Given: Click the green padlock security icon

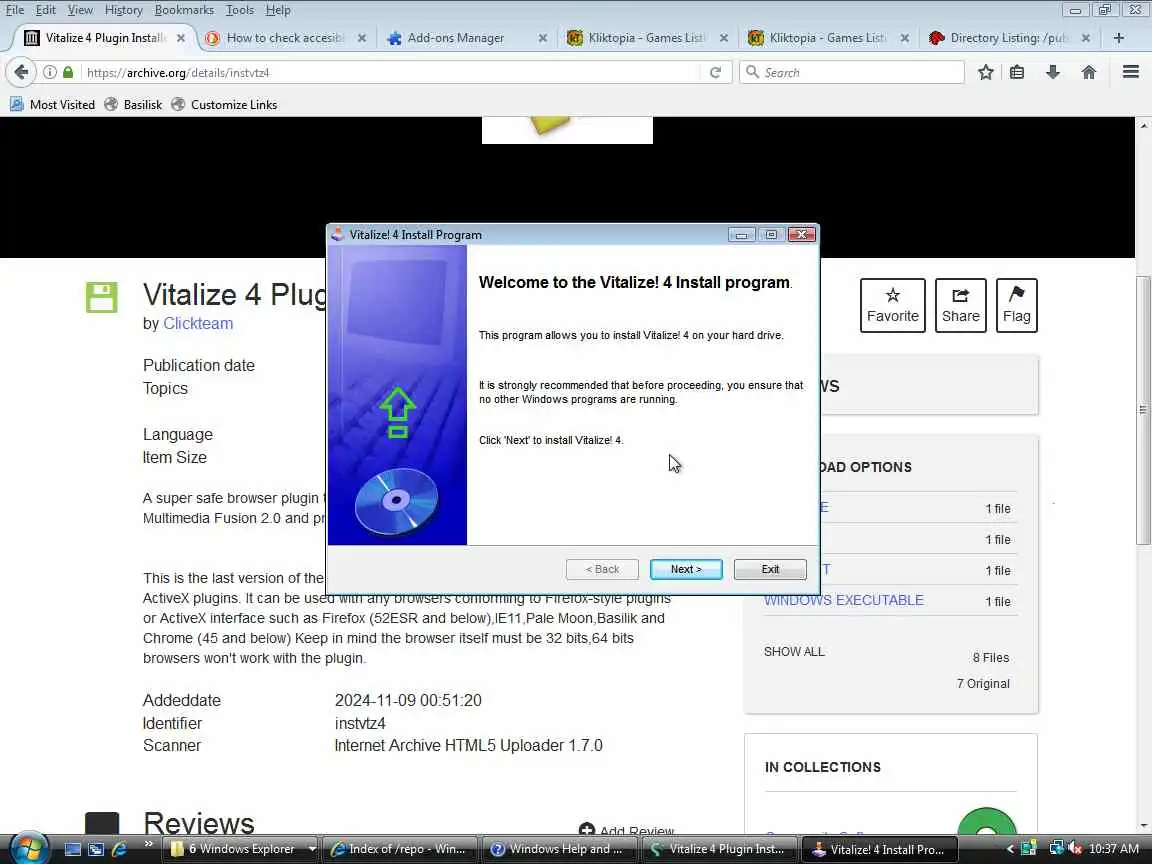Looking at the screenshot, I should (68, 72).
